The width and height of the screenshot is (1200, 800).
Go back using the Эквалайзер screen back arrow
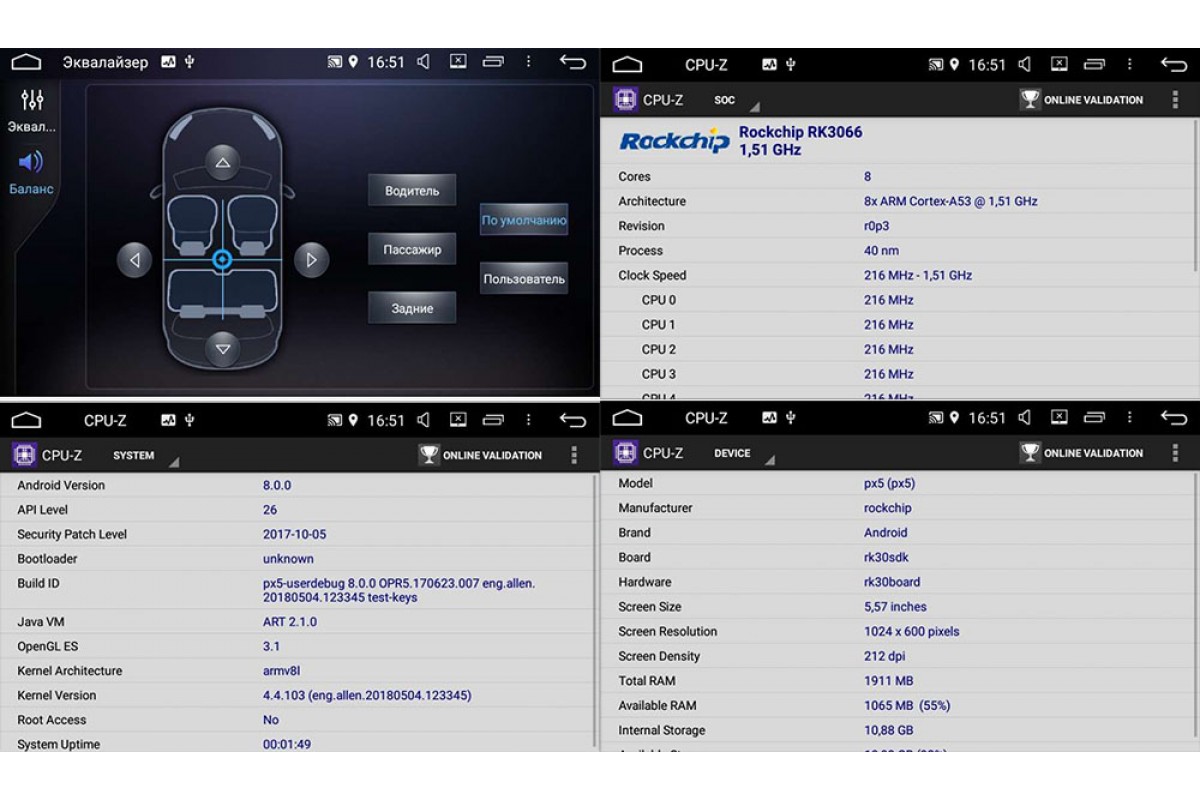click(x=573, y=62)
